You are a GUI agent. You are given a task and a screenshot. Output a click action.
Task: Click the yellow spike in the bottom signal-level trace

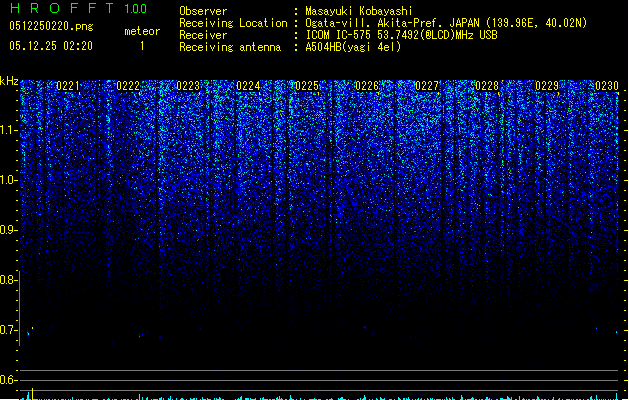pos(32,394)
